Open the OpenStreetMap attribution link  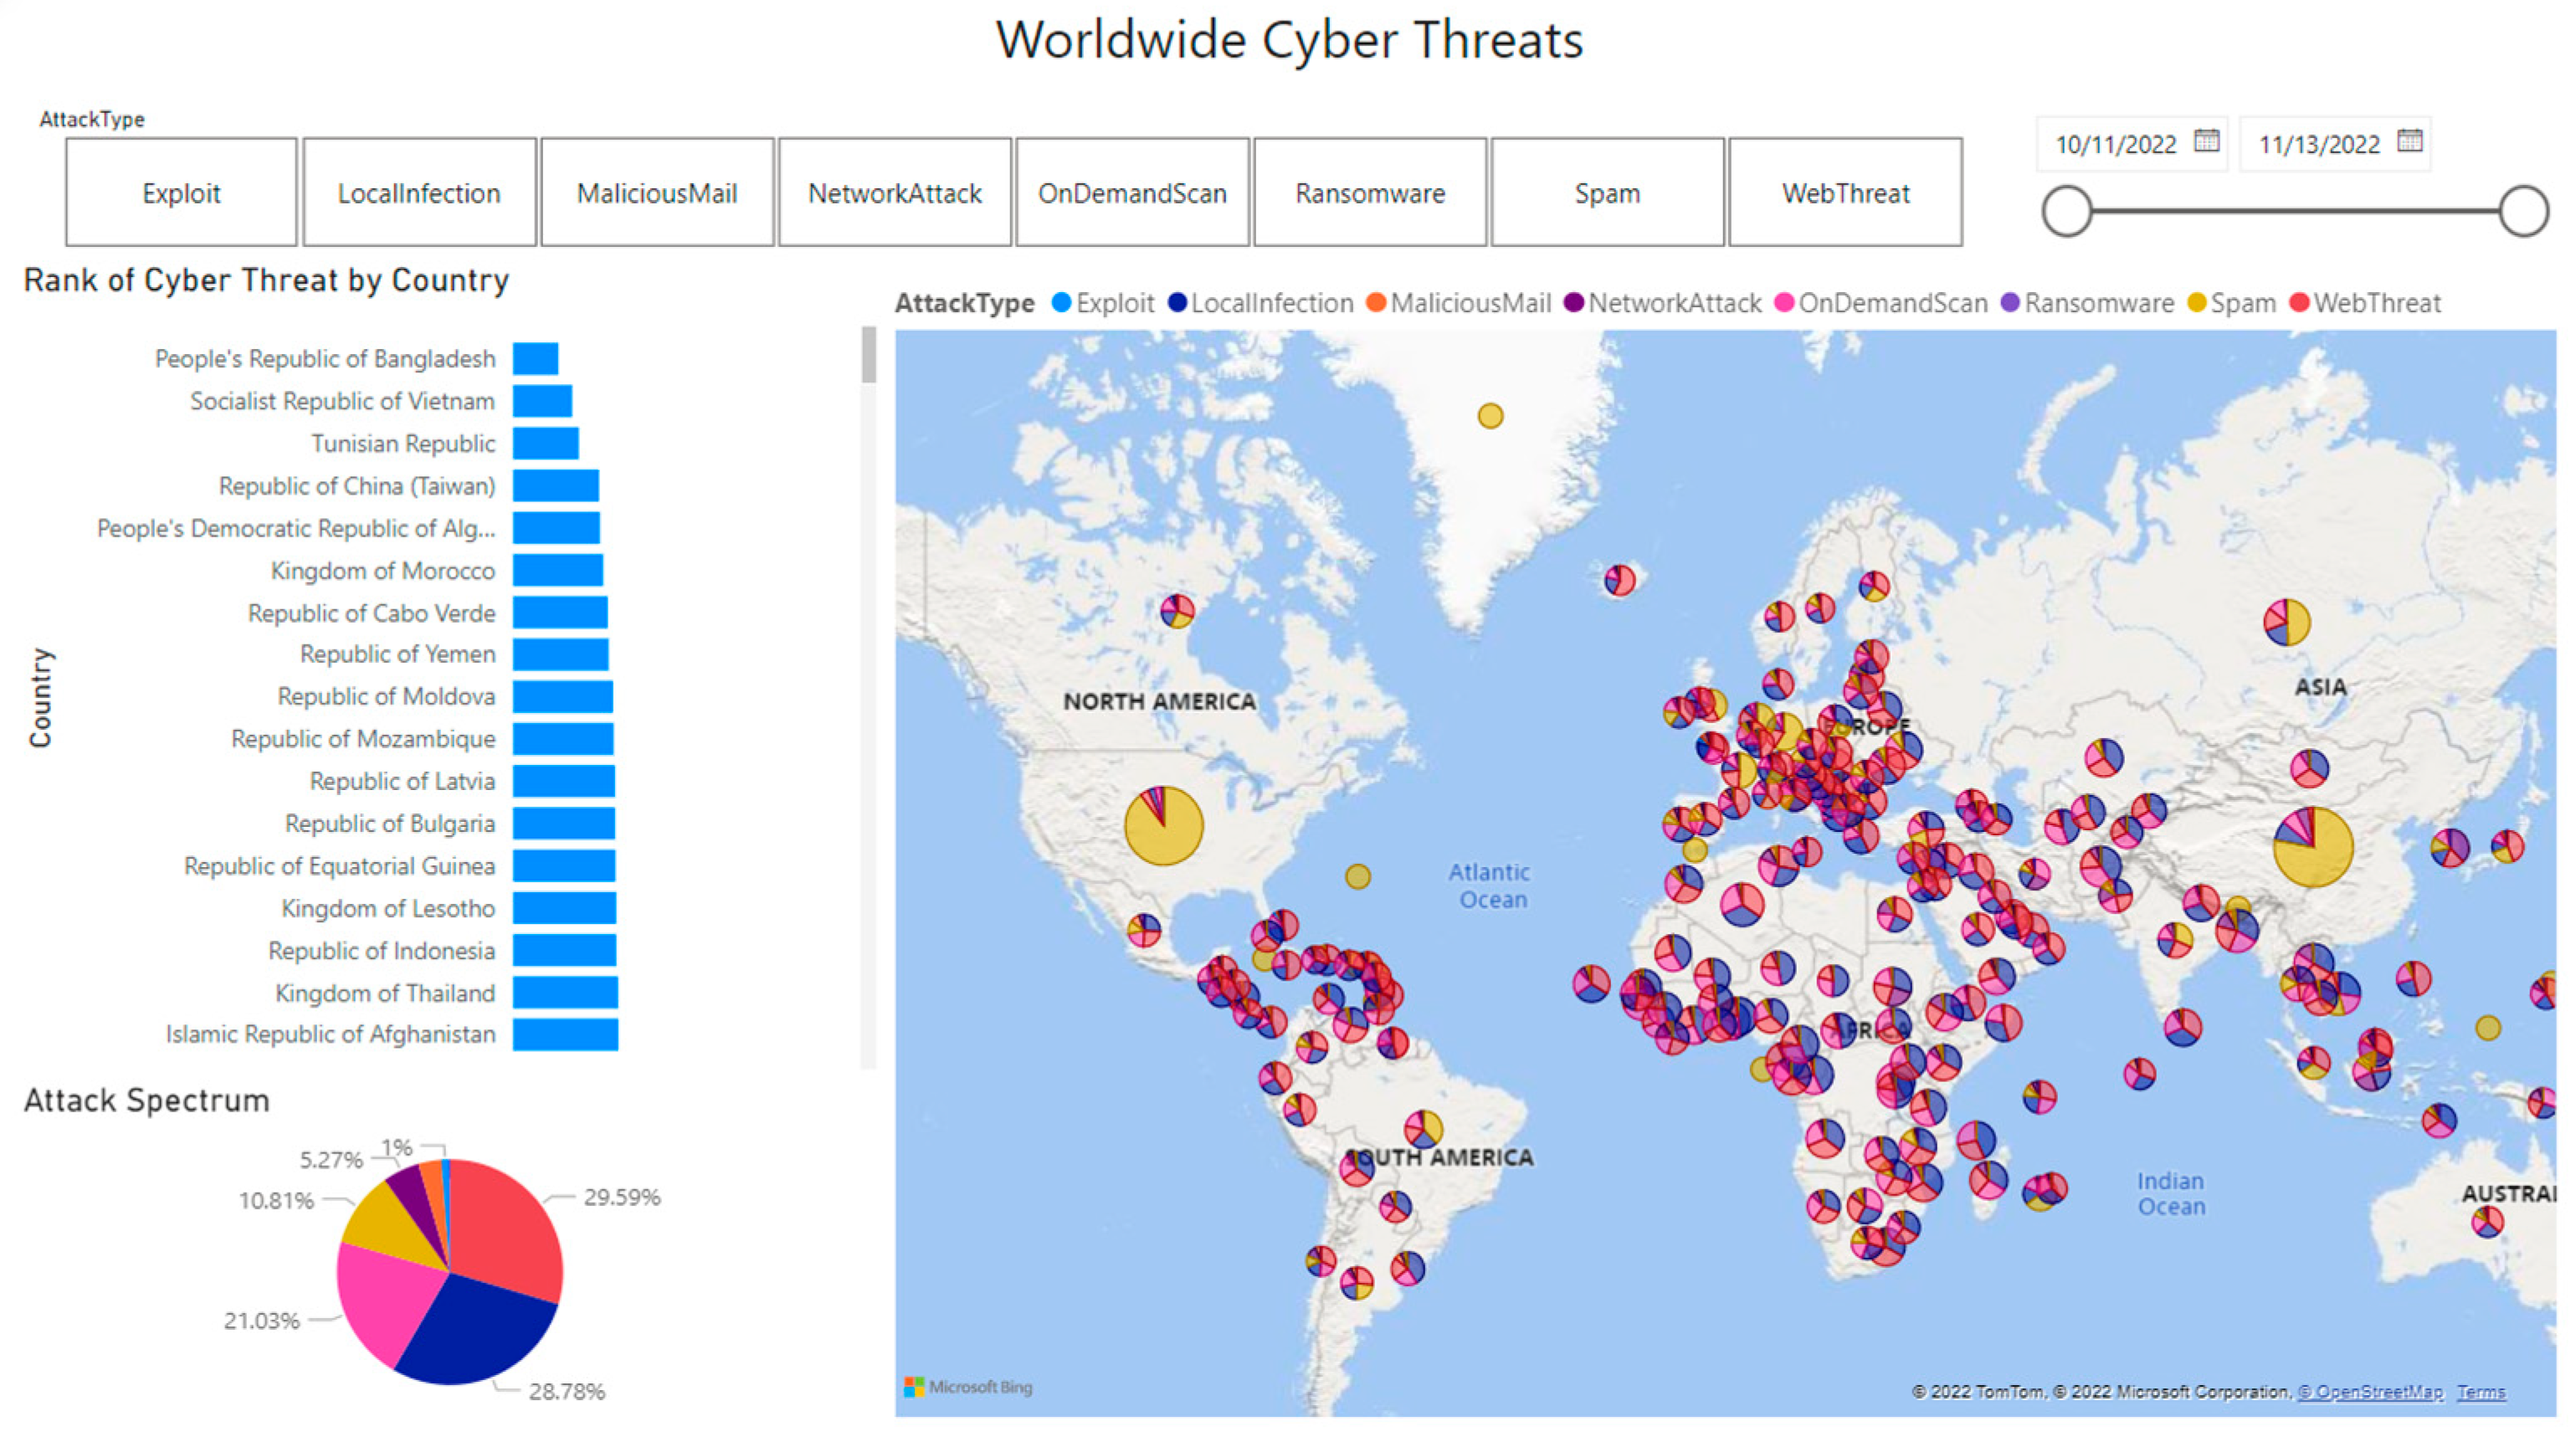pyautogui.click(x=2370, y=1392)
